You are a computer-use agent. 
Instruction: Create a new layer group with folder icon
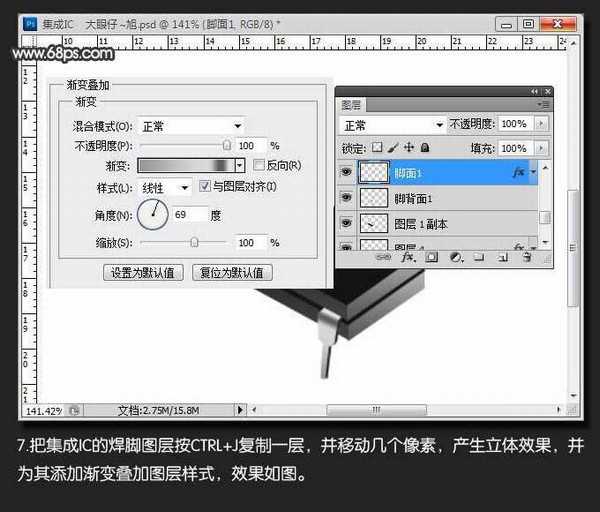(x=478, y=257)
